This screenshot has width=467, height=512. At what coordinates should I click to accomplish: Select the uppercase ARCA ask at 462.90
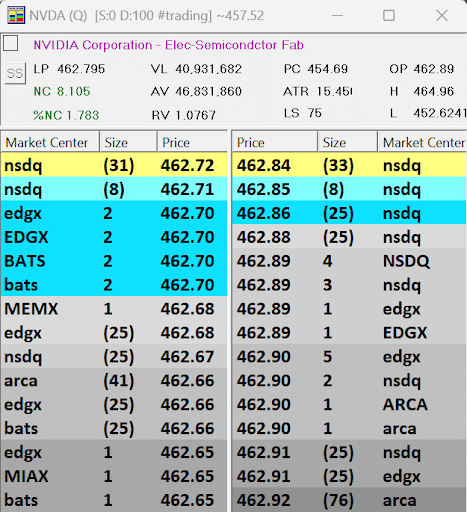point(349,404)
